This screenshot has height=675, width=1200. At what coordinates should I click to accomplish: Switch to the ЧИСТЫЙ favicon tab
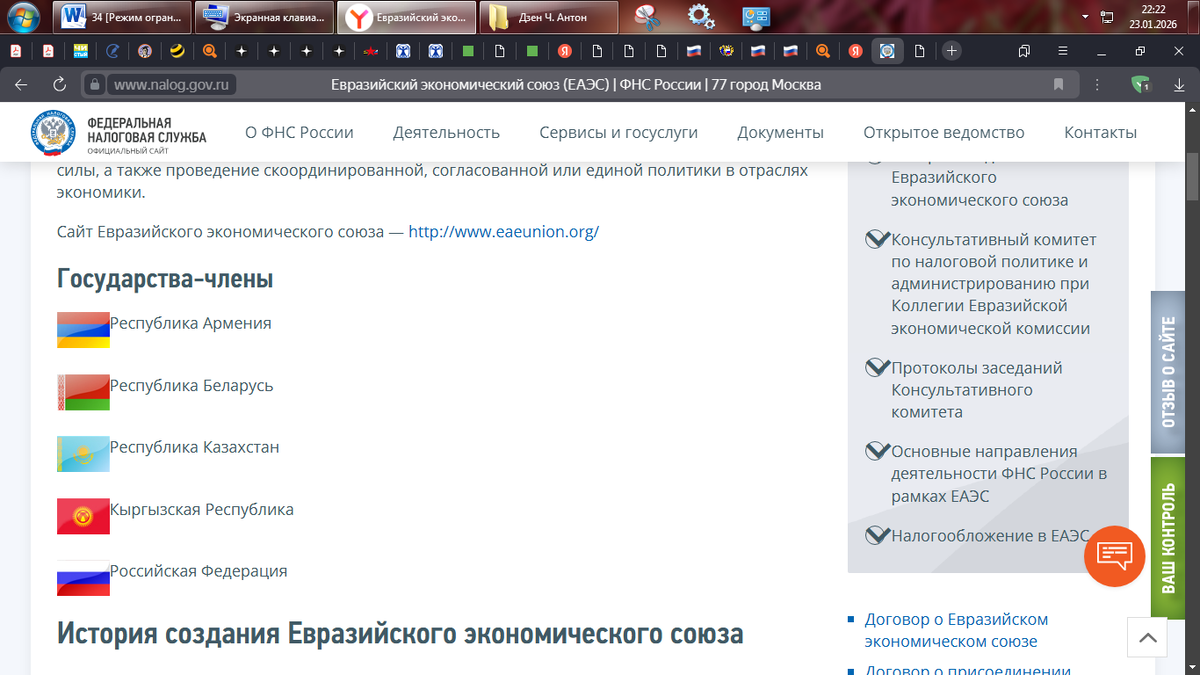point(80,50)
